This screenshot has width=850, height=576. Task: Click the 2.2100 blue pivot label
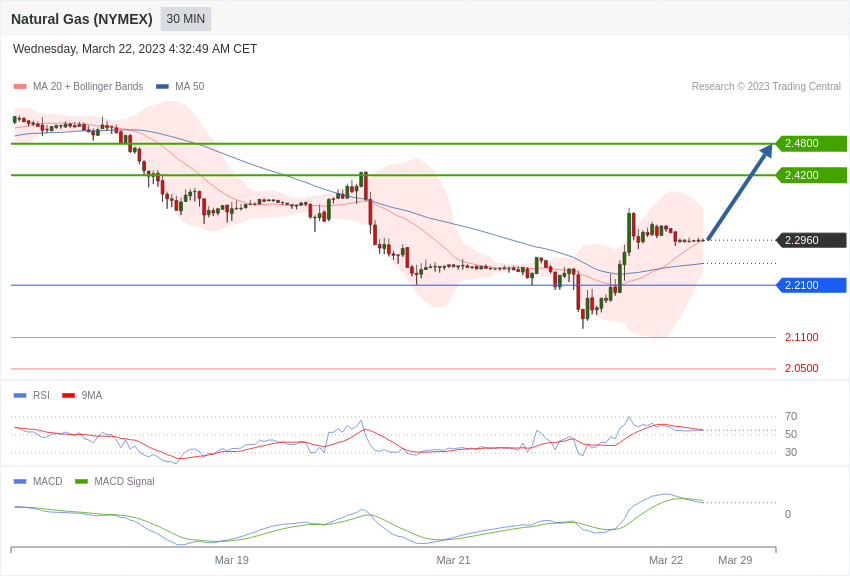click(811, 285)
